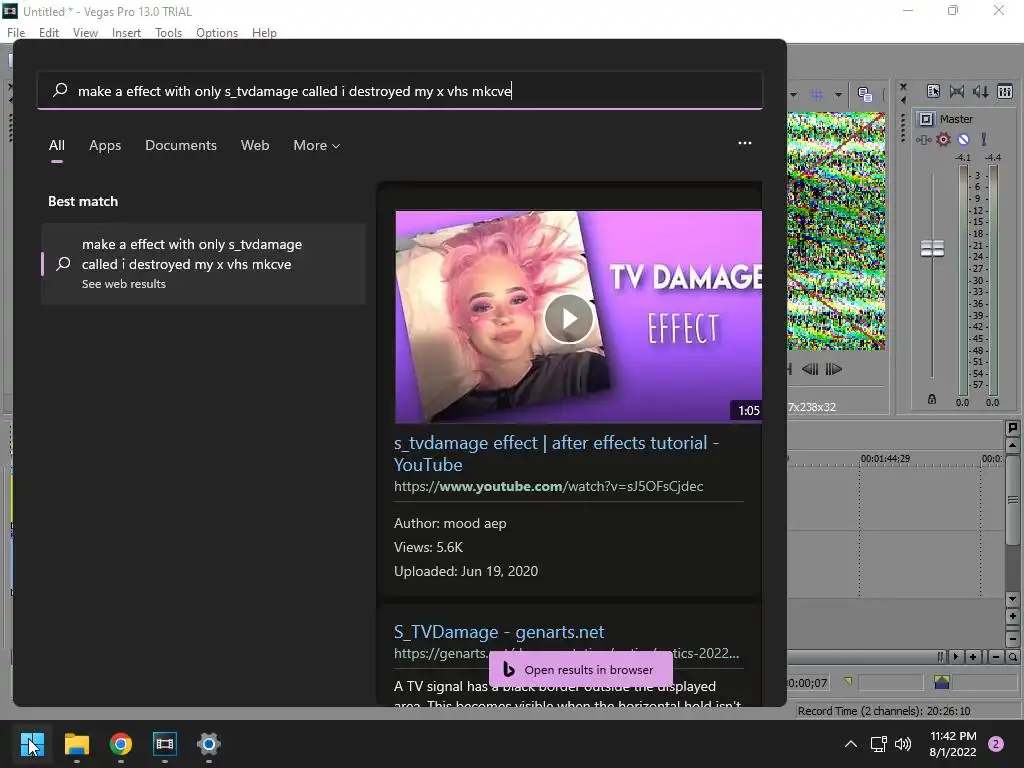The height and width of the screenshot is (768, 1024).
Task: Zoom in time with horizontal plus
Action: click(x=972, y=657)
